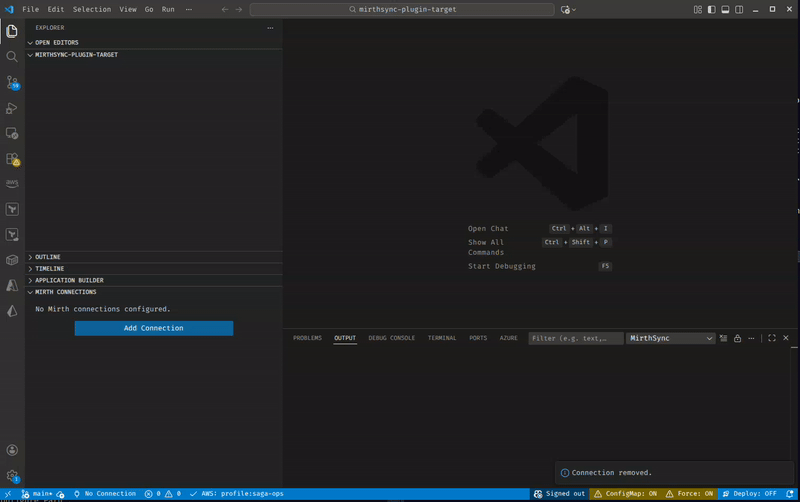Close the bottom panel
800x502 pixels.
tap(786, 338)
